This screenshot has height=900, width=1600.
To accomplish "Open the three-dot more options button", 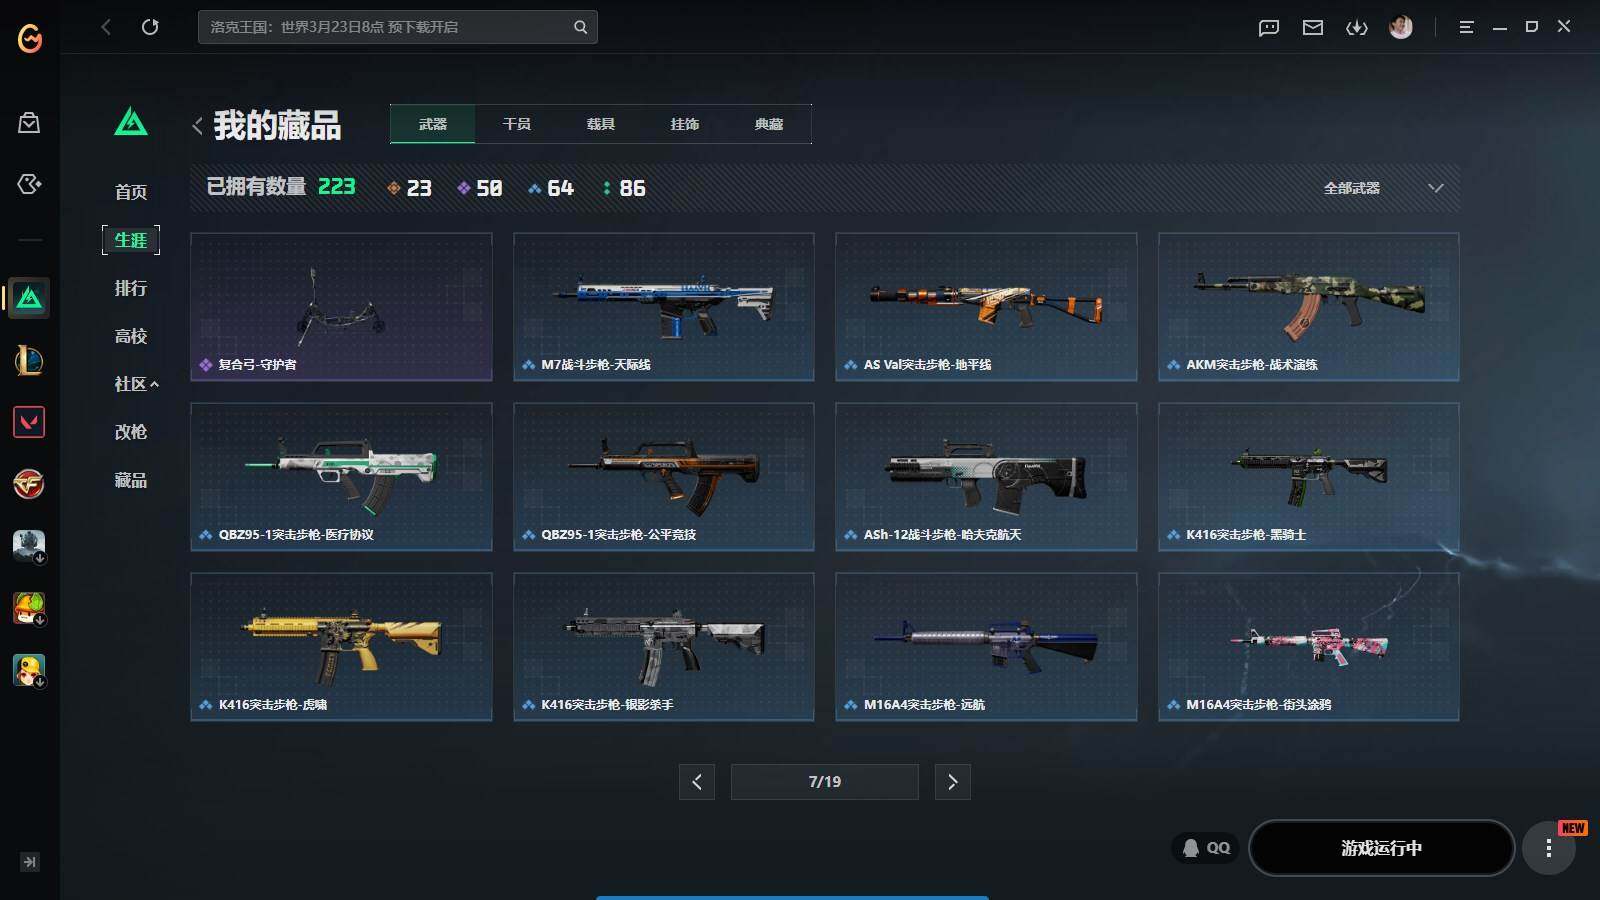I will [x=1548, y=849].
